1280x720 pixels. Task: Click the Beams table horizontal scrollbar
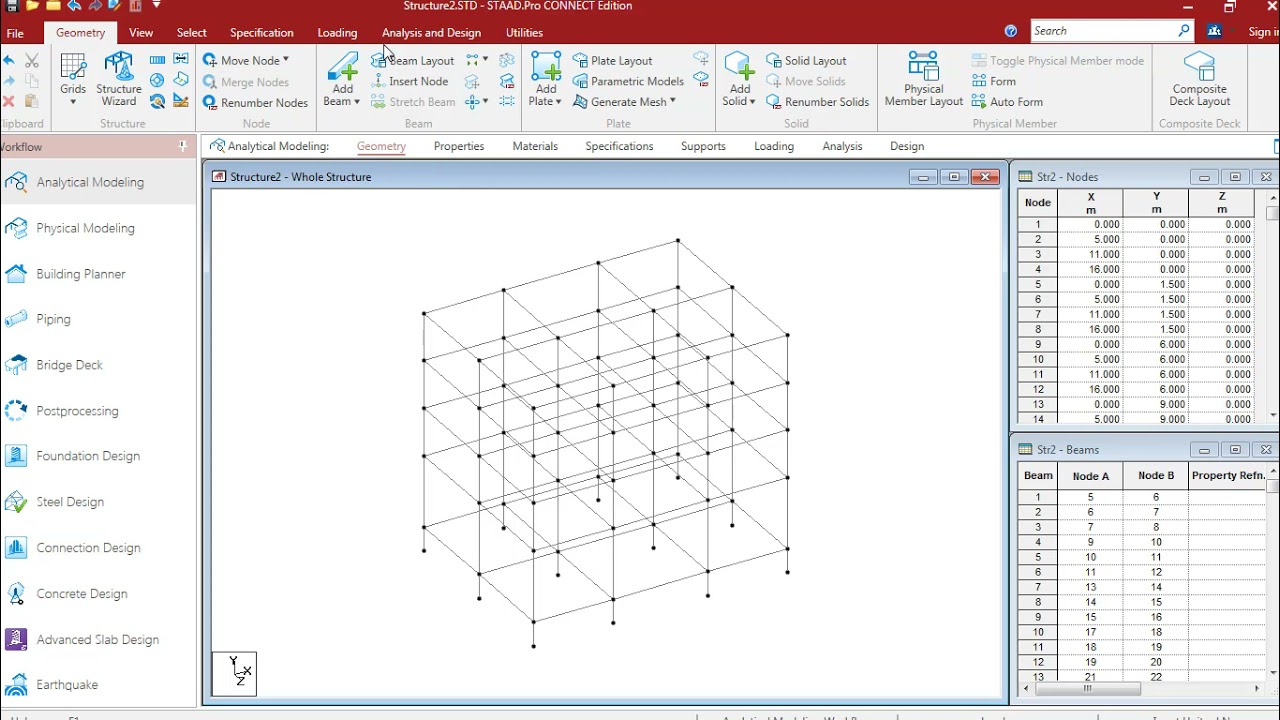coord(1088,688)
